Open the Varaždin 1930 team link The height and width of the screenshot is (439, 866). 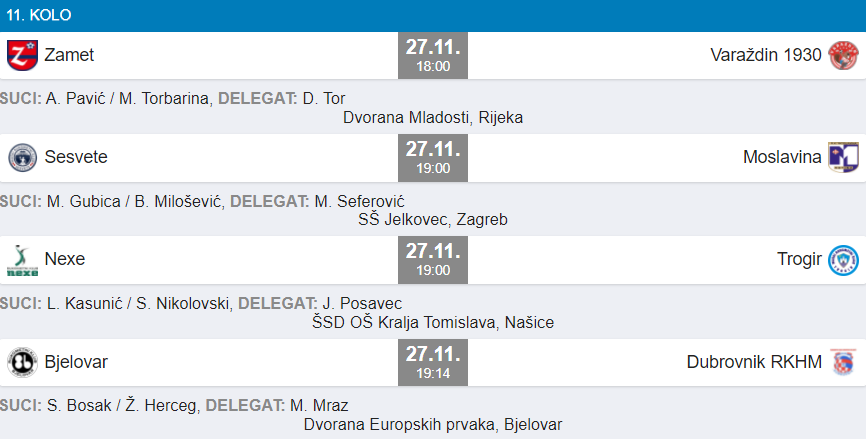click(x=766, y=55)
